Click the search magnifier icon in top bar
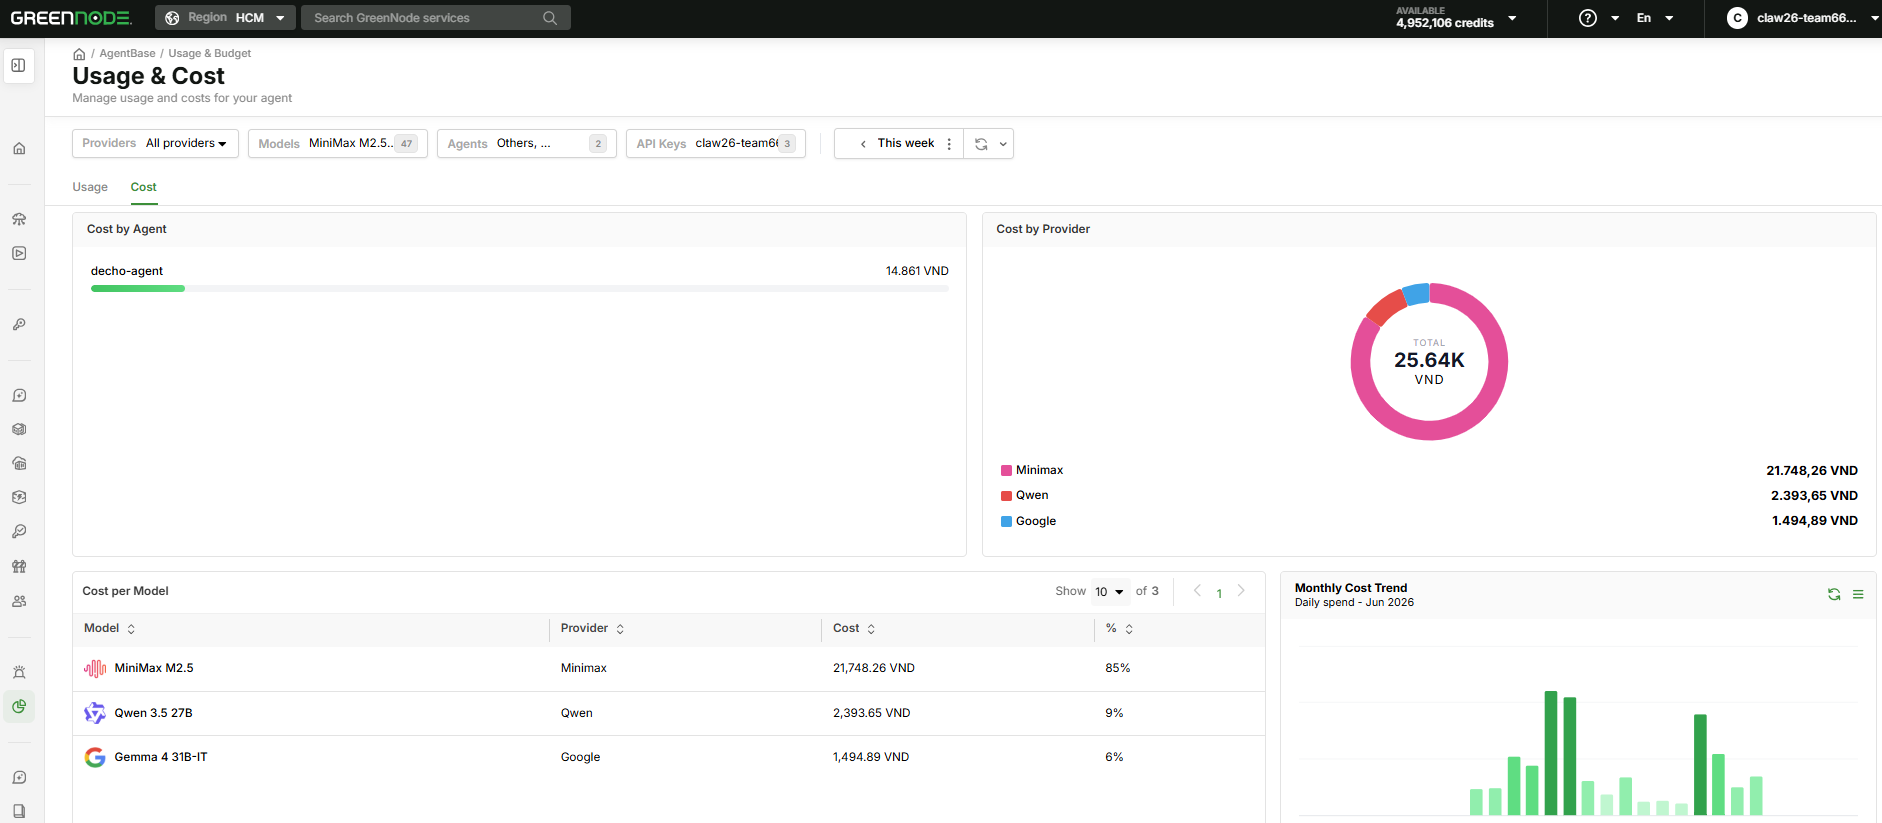The height and width of the screenshot is (823, 1882). point(550,18)
